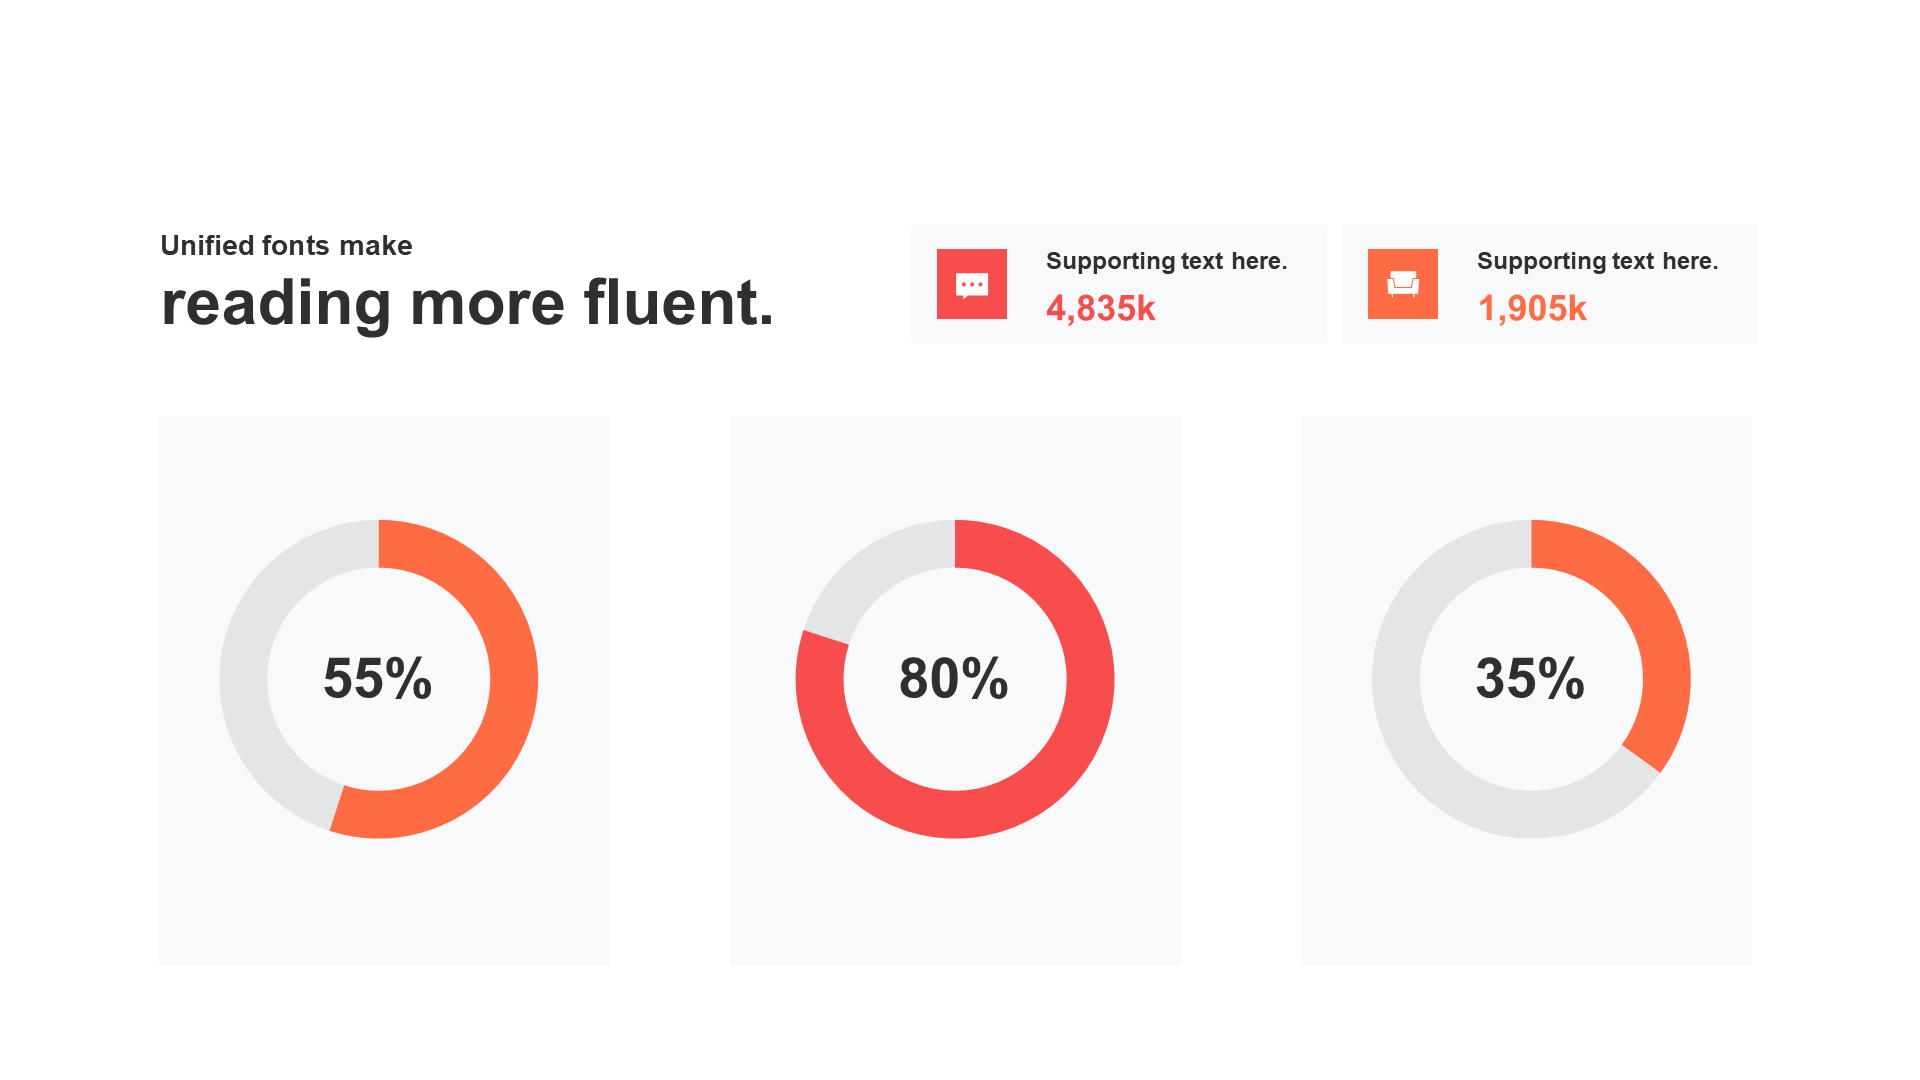Click the 80% label in donut chart
Image resolution: width=1920 pixels, height=1080 pixels.
954,678
